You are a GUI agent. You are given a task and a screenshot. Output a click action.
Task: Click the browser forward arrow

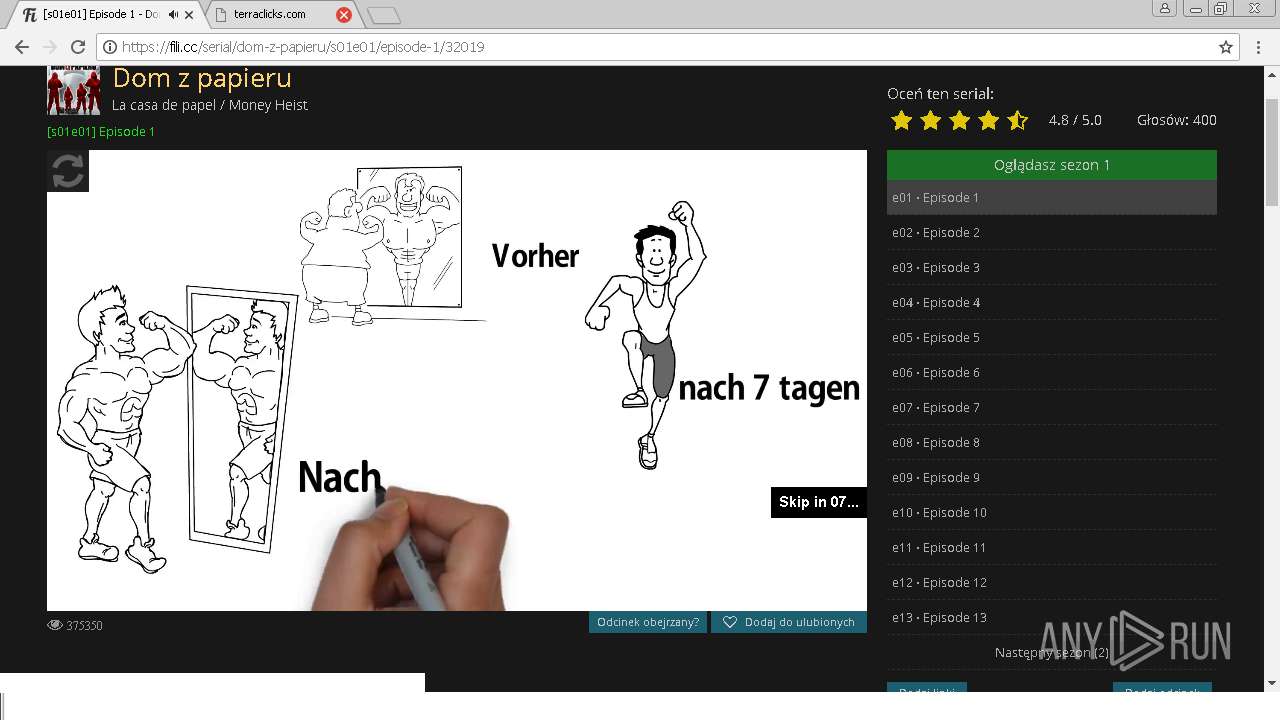click(50, 47)
